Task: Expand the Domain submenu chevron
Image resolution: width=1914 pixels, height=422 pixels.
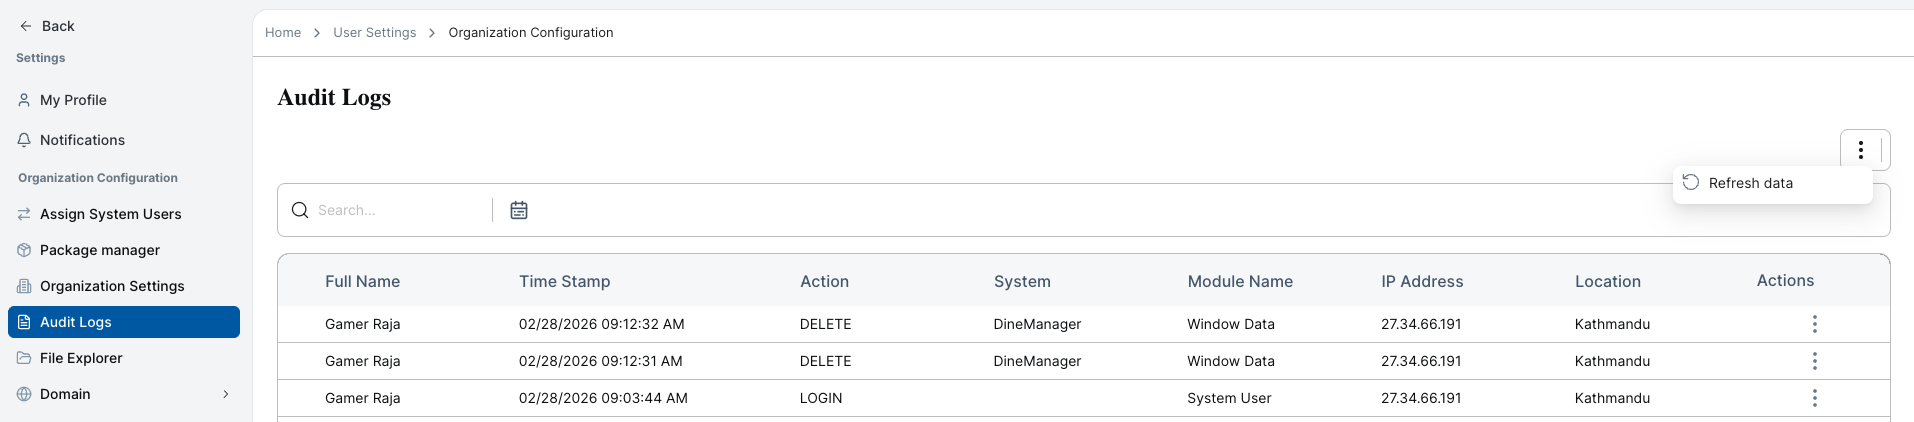Action: [226, 394]
